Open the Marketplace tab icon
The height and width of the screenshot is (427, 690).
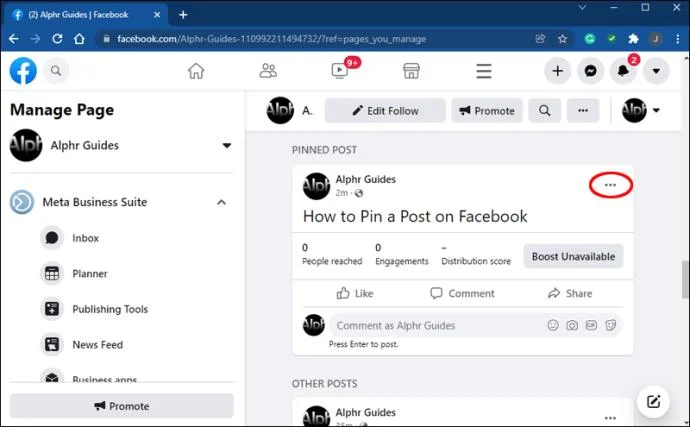click(411, 71)
